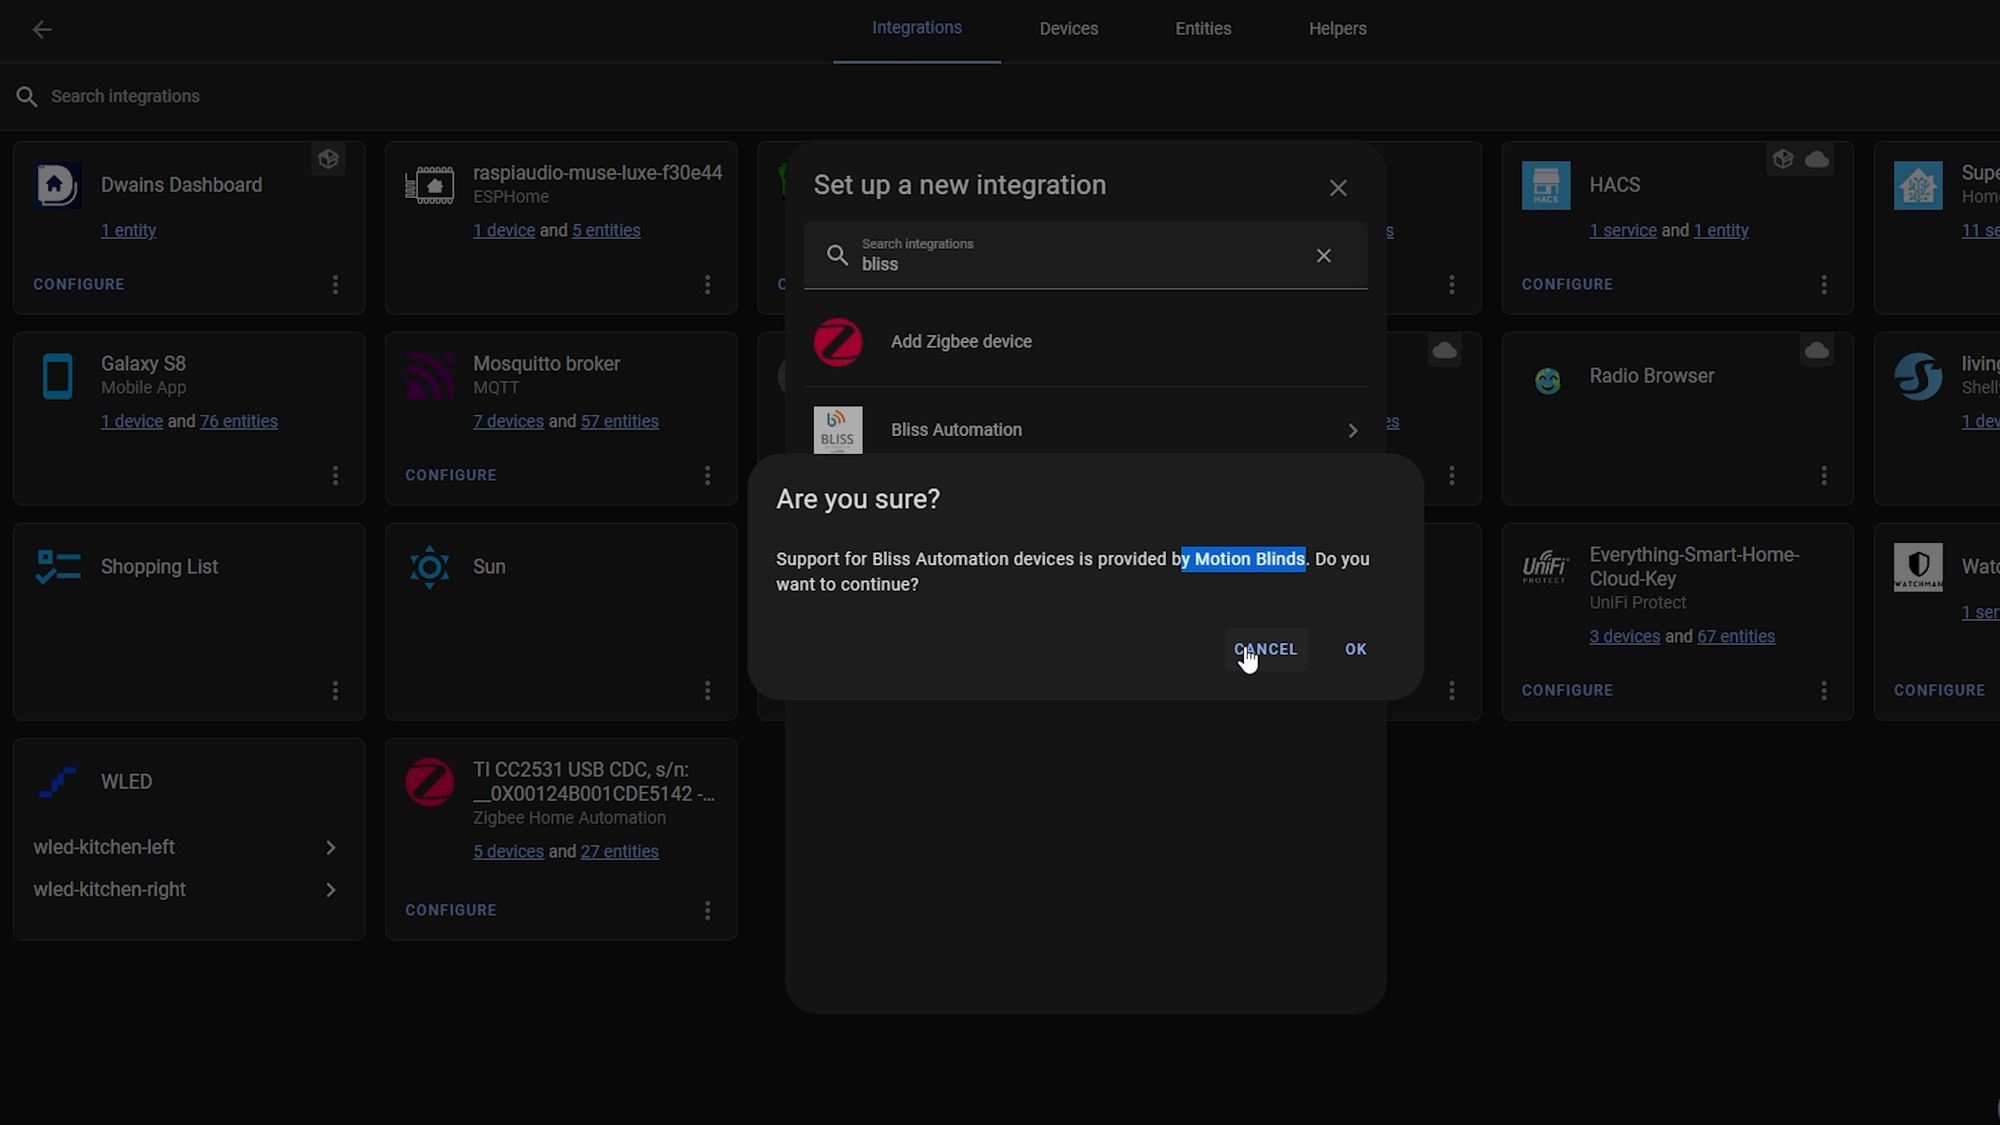Expand the wled-kitchen-right entry chevron

pos(330,890)
